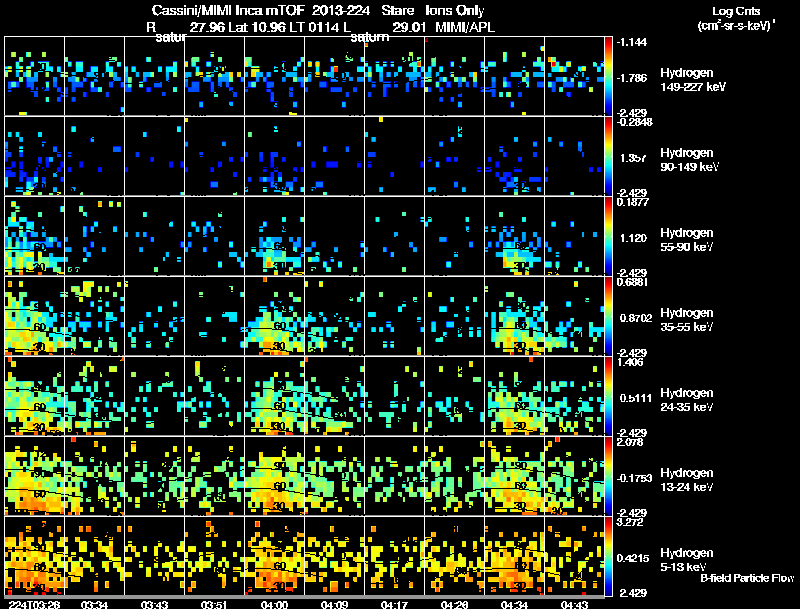Click the 03:51 time axis label
800x609 pixels.
pos(214,604)
